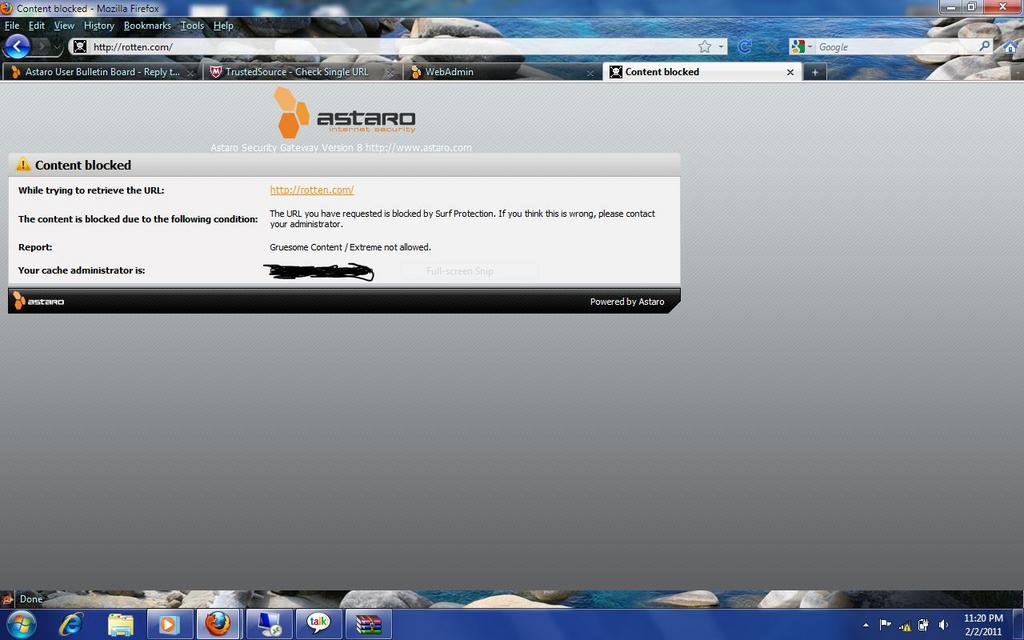1024x640 pixels.
Task: Follow the orange http://rotten.com/ link
Action: click(312, 190)
